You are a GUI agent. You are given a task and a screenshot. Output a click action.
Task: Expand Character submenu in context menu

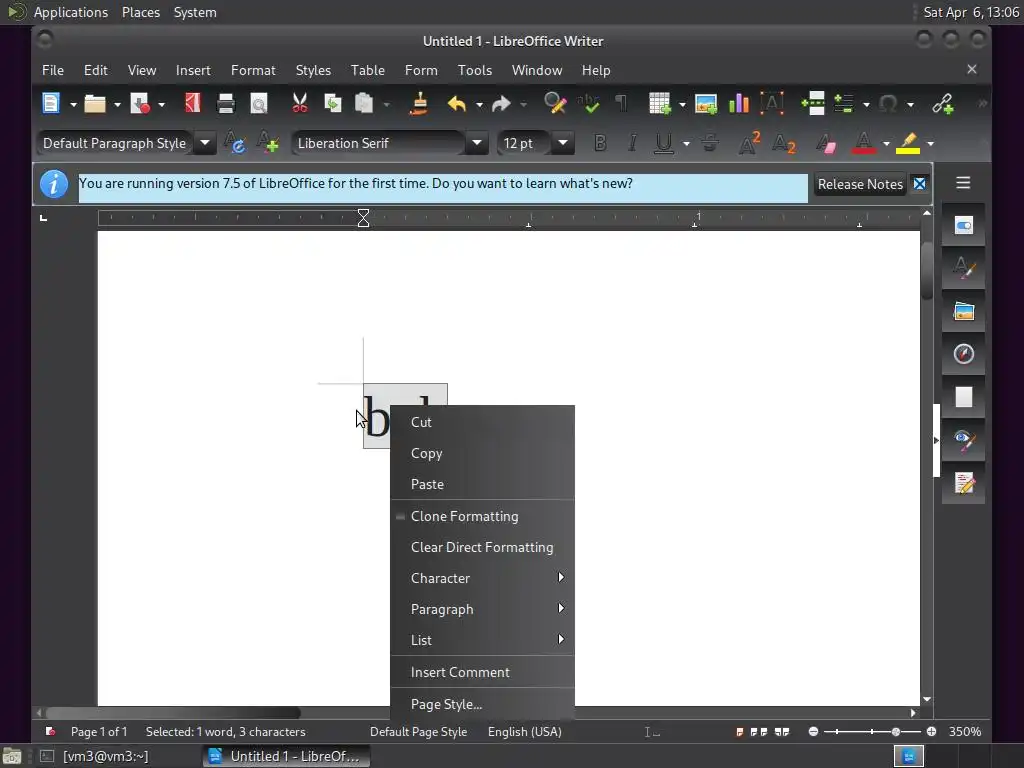coord(483,578)
